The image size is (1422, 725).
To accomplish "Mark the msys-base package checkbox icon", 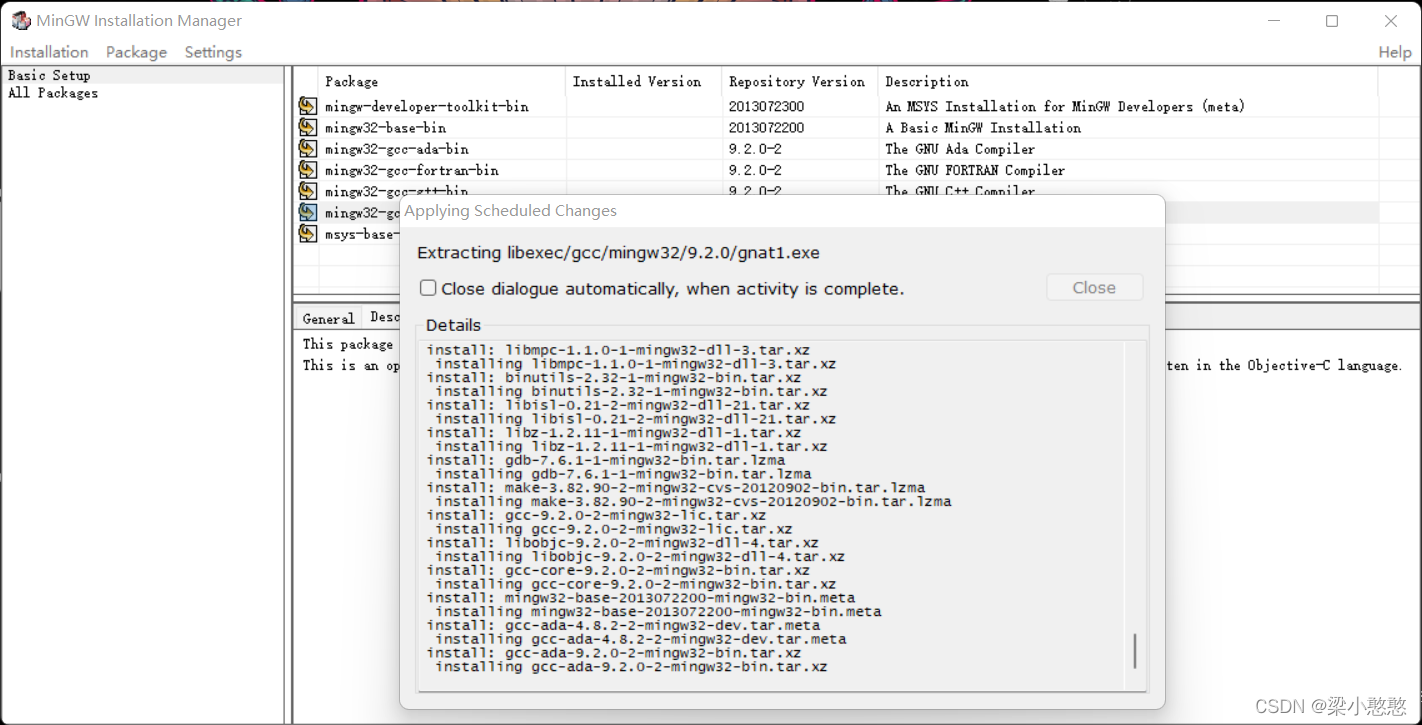I will (x=307, y=234).
